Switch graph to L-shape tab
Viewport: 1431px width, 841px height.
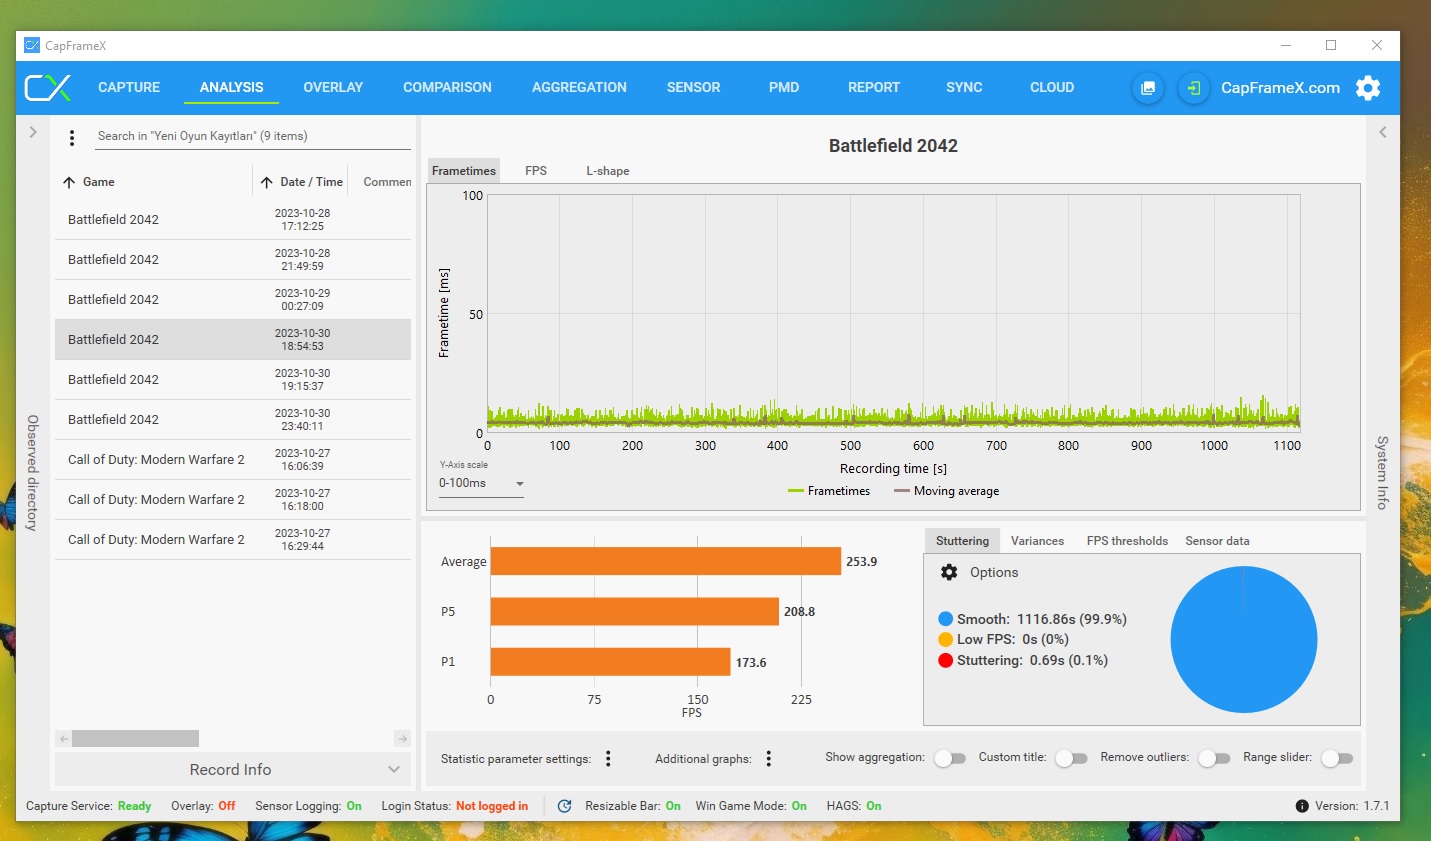pyautogui.click(x=607, y=171)
